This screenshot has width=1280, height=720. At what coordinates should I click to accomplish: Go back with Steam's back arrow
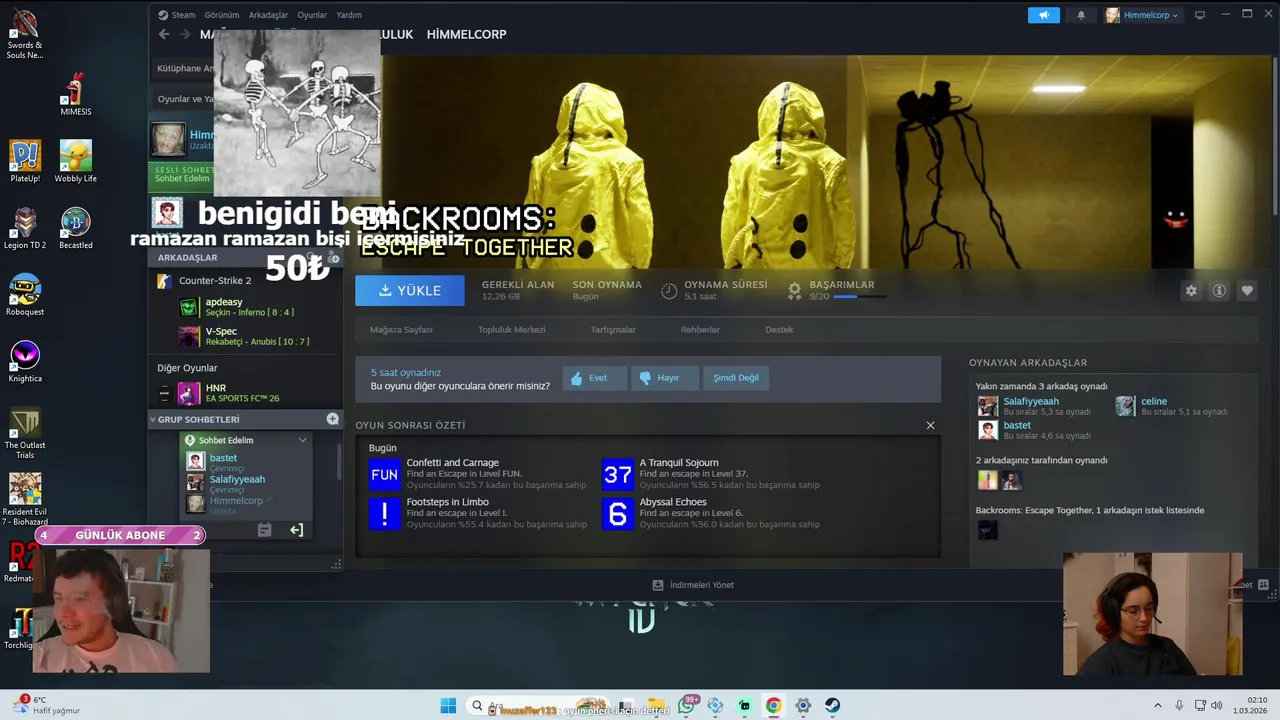click(164, 34)
